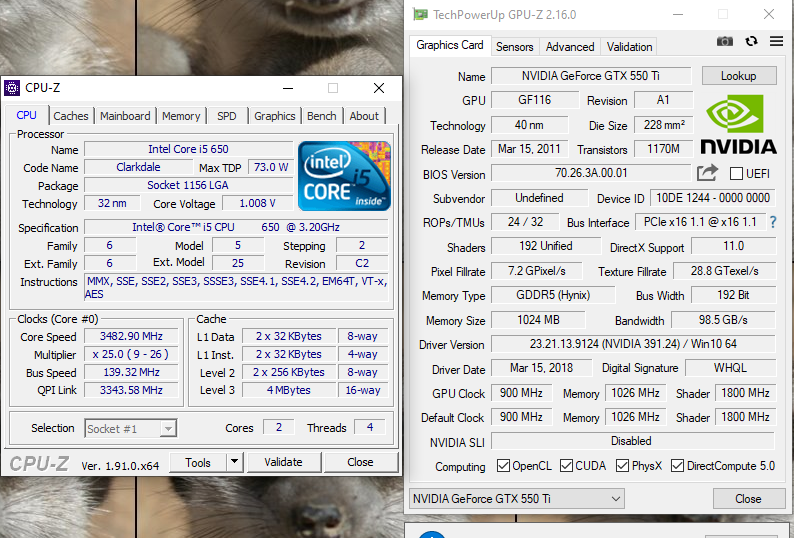Click the Shaders 192 Unified field
This screenshot has width=794, height=538.
click(x=546, y=246)
